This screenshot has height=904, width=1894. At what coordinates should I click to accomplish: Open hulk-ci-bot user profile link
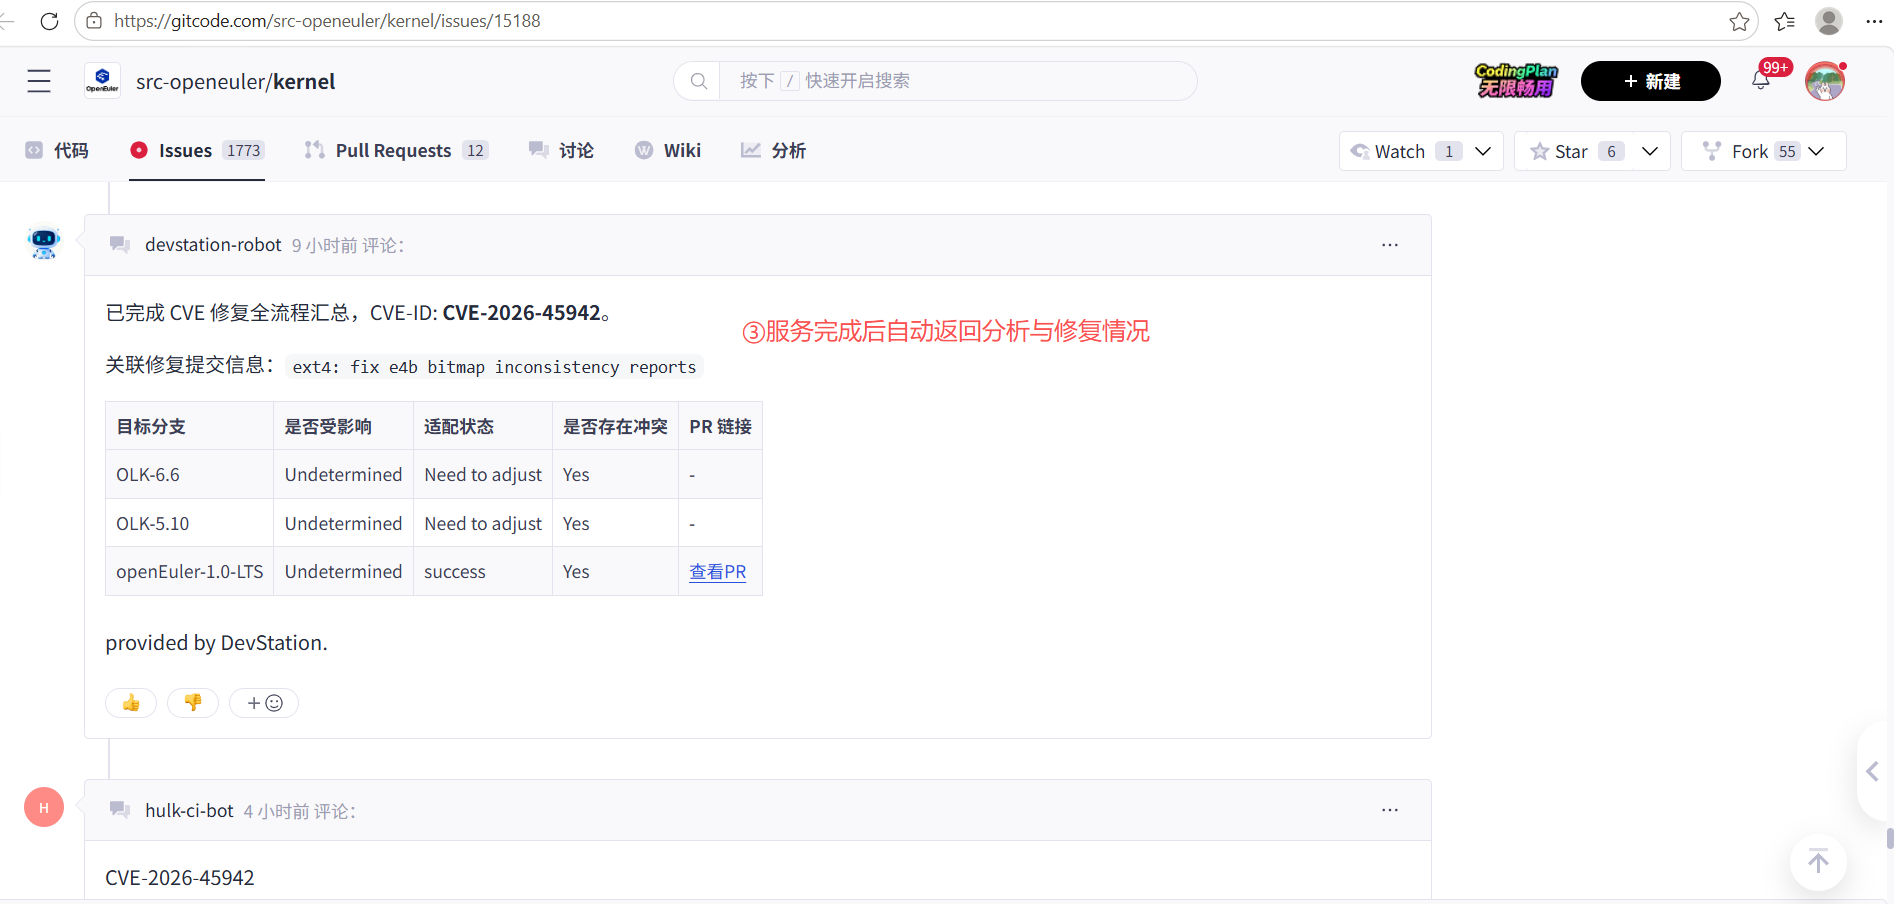189,811
